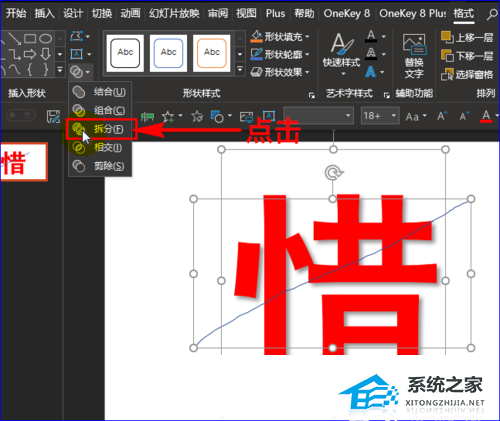500x421 pixels.
Task: Select the 格式 ribbon tab
Action: tap(464, 13)
